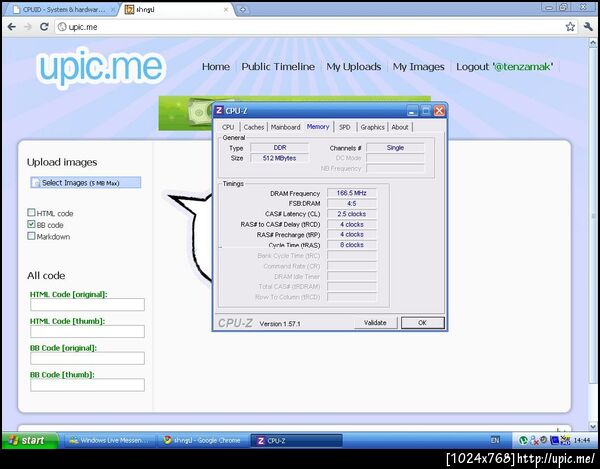The image size is (600, 469).
Task: Open the About tab in CPU-Z
Action: (400, 127)
